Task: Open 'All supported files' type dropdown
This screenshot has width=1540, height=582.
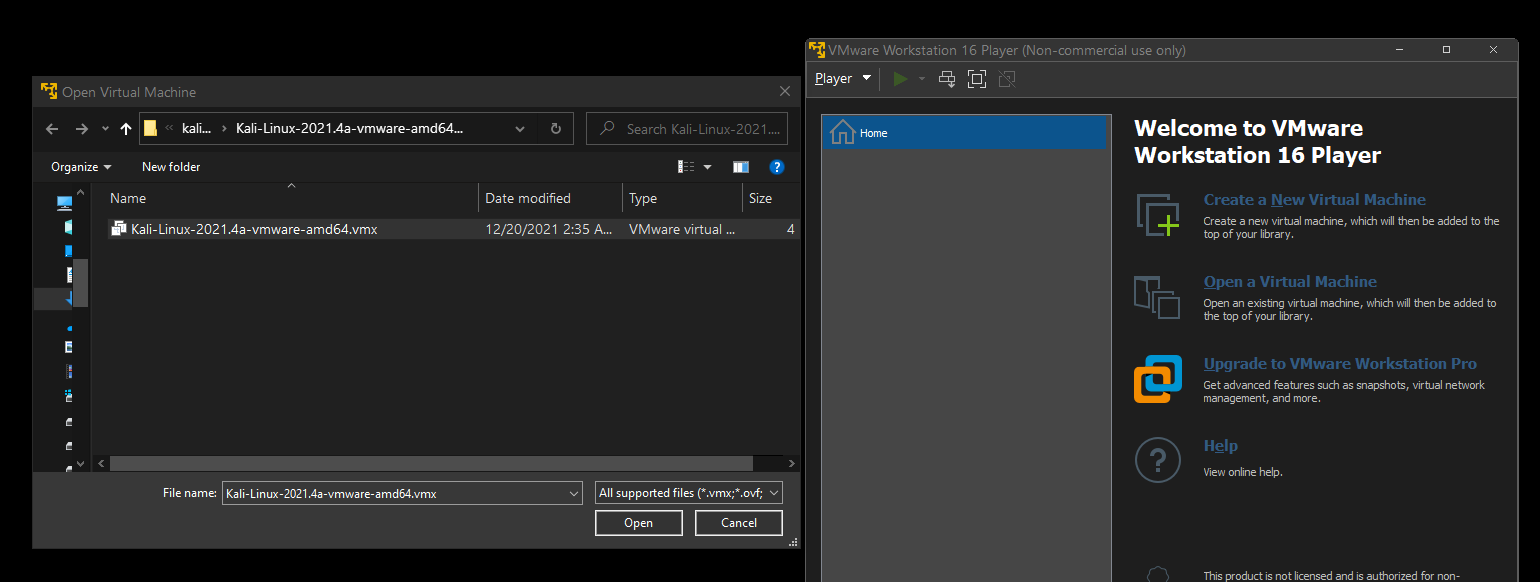Action: [688, 493]
